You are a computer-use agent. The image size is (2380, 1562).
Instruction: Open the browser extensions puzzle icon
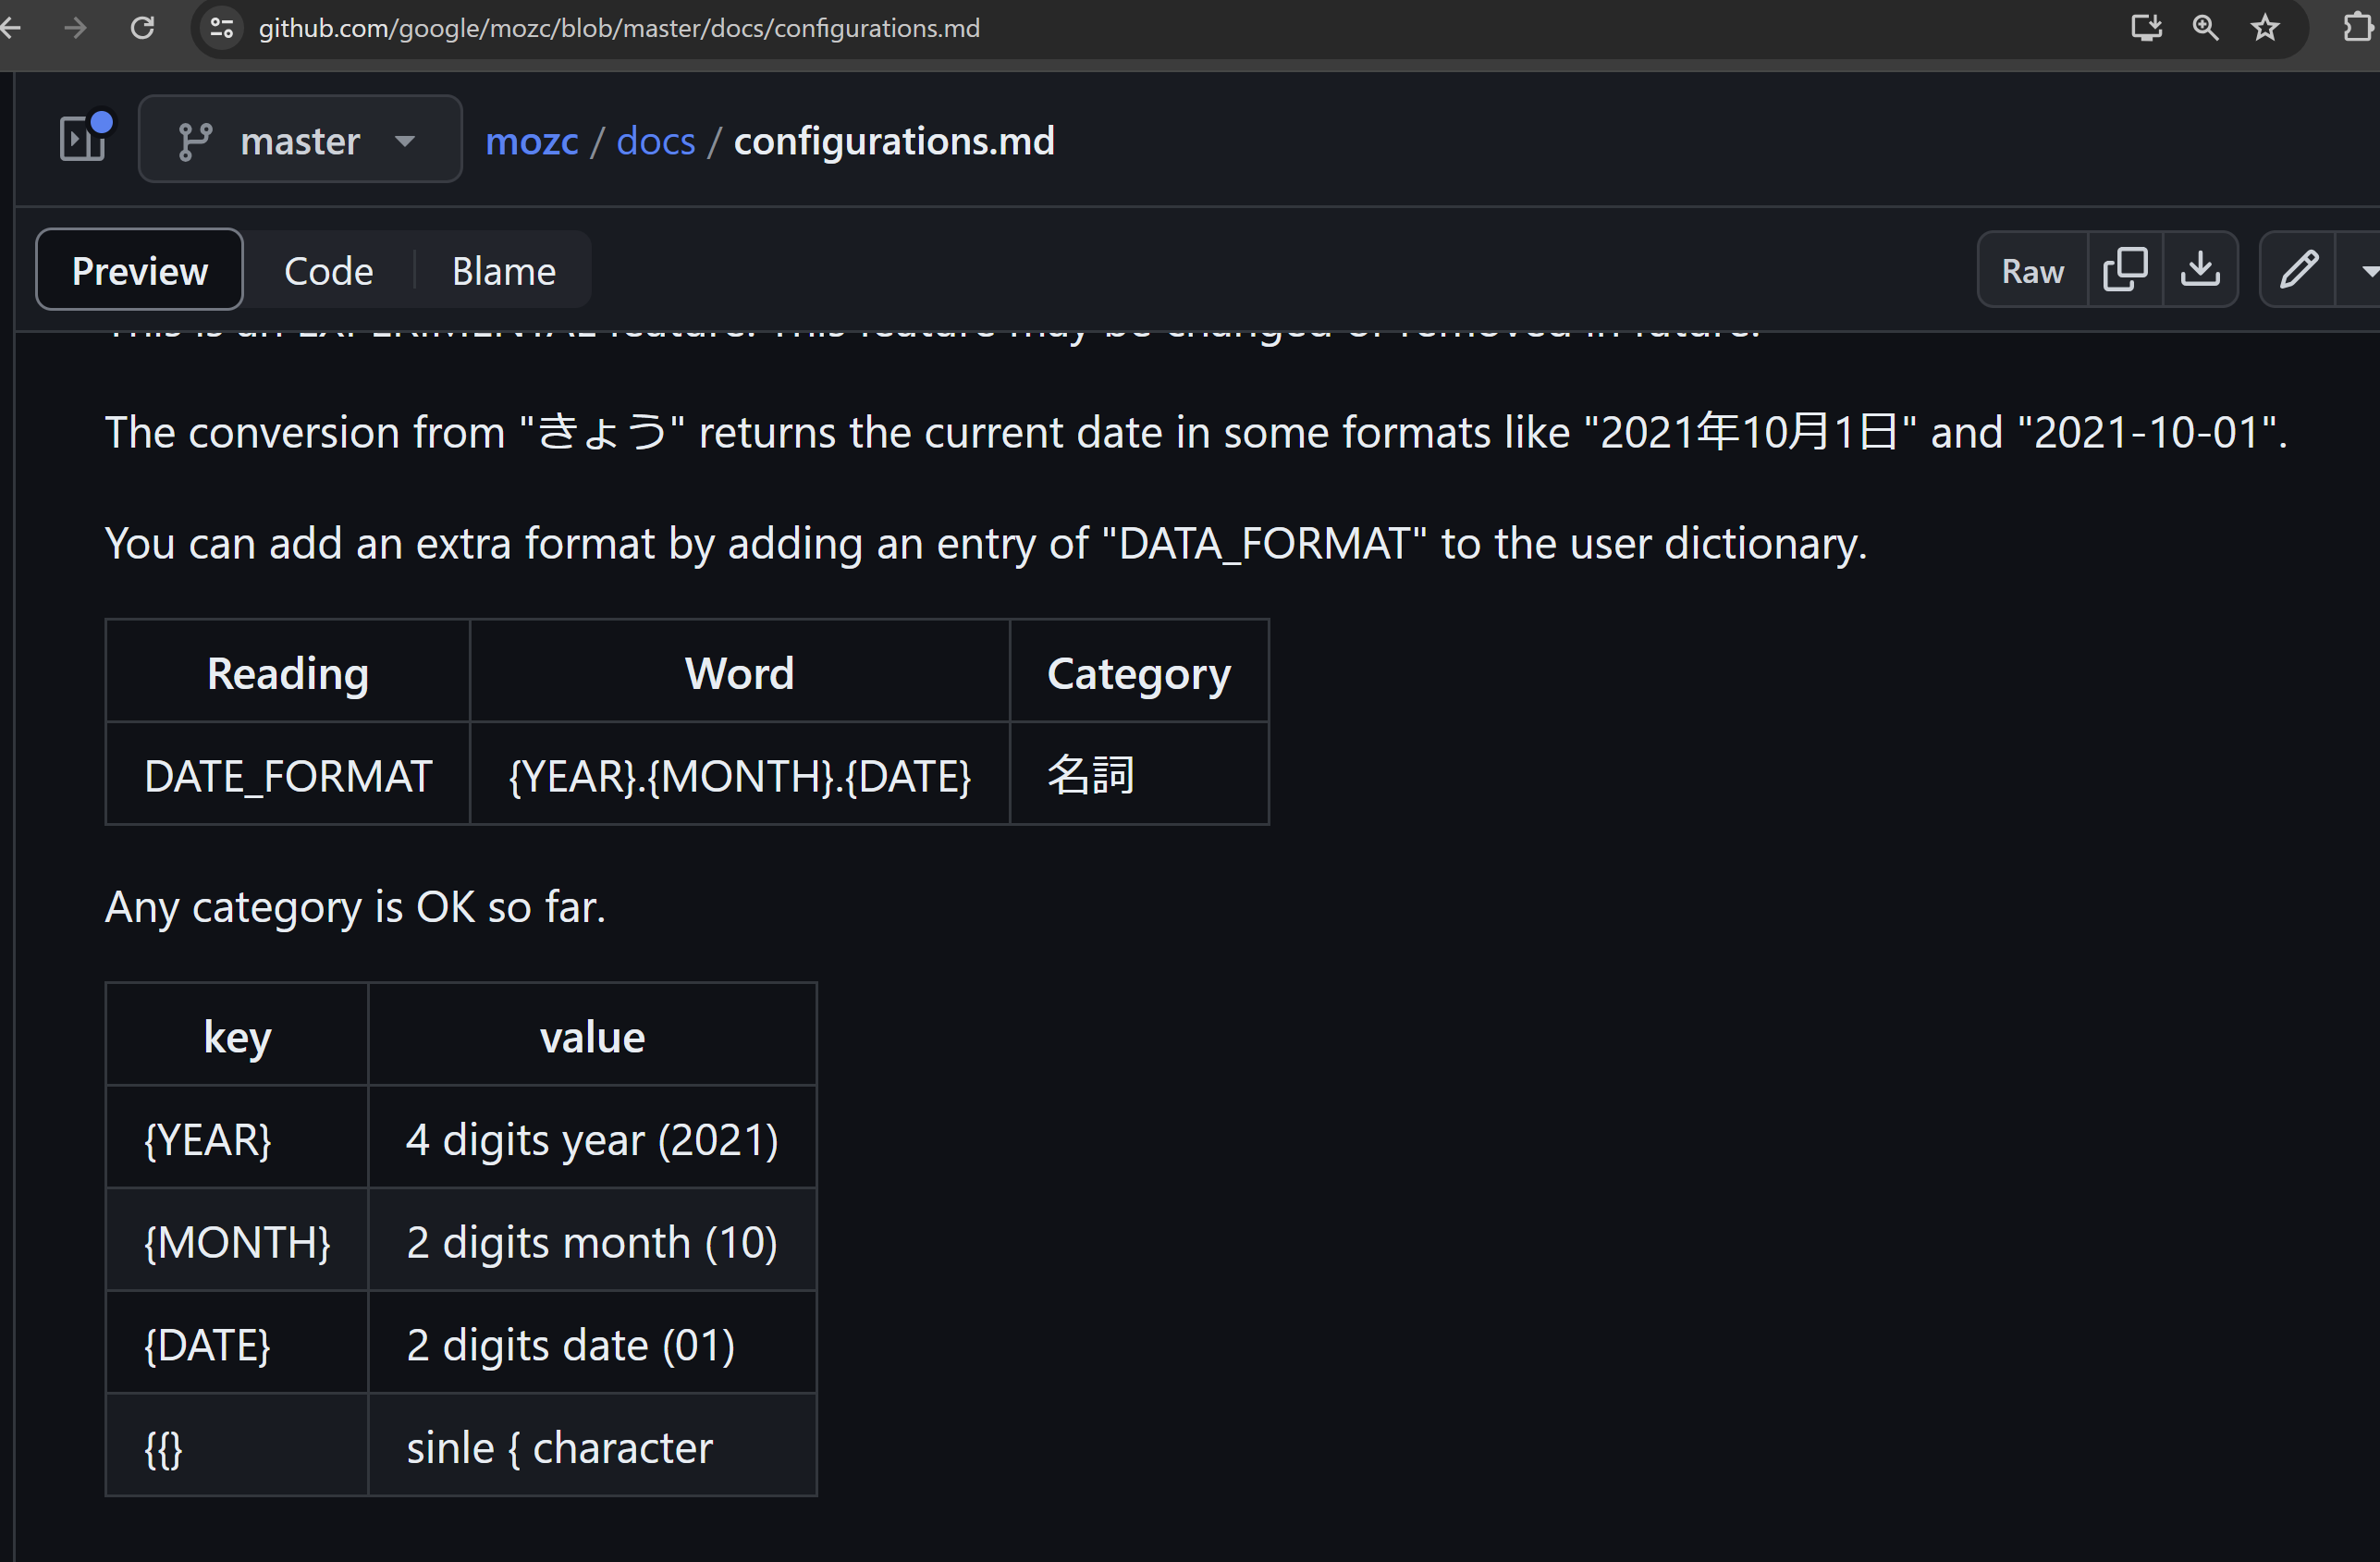coord(2358,28)
